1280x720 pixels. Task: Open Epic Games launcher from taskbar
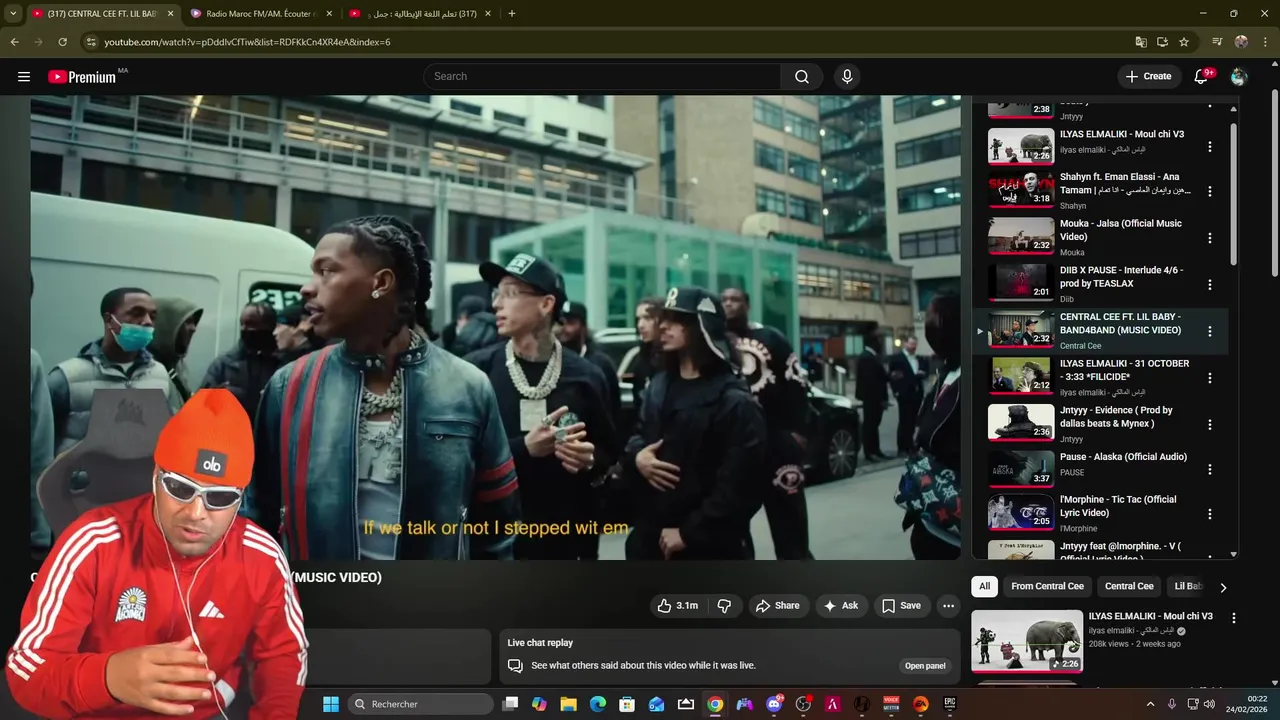[950, 704]
